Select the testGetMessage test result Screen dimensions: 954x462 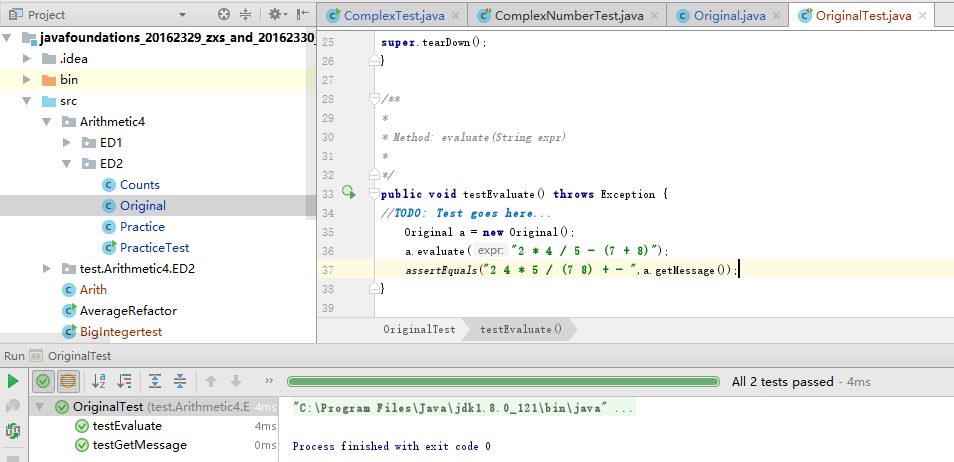[139, 445]
